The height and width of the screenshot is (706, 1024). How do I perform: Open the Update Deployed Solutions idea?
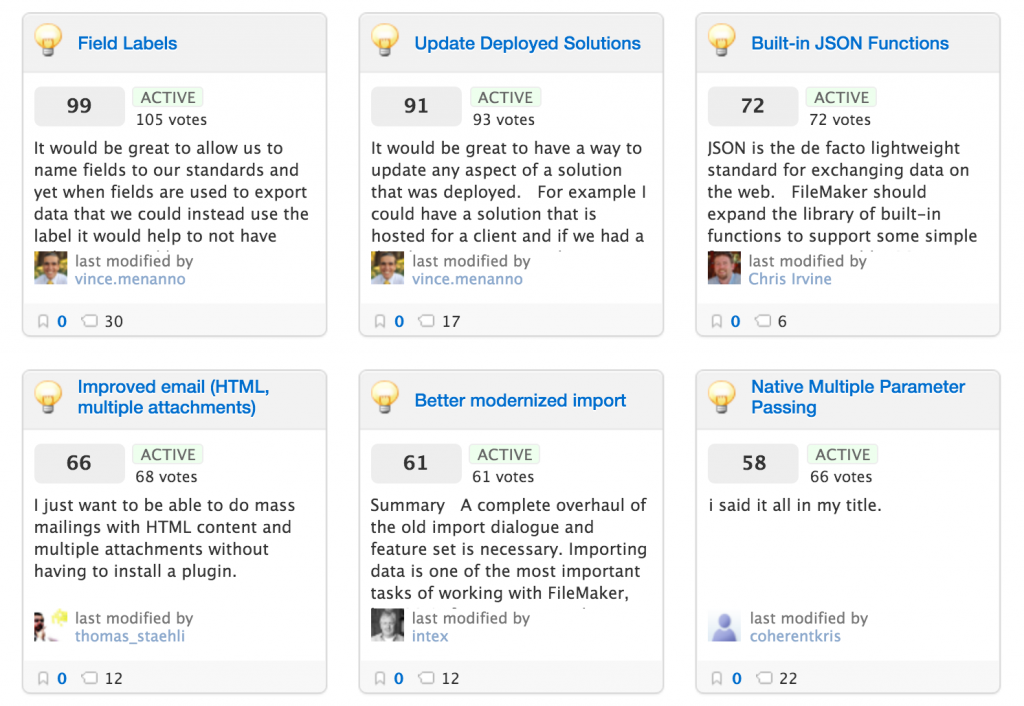527,43
